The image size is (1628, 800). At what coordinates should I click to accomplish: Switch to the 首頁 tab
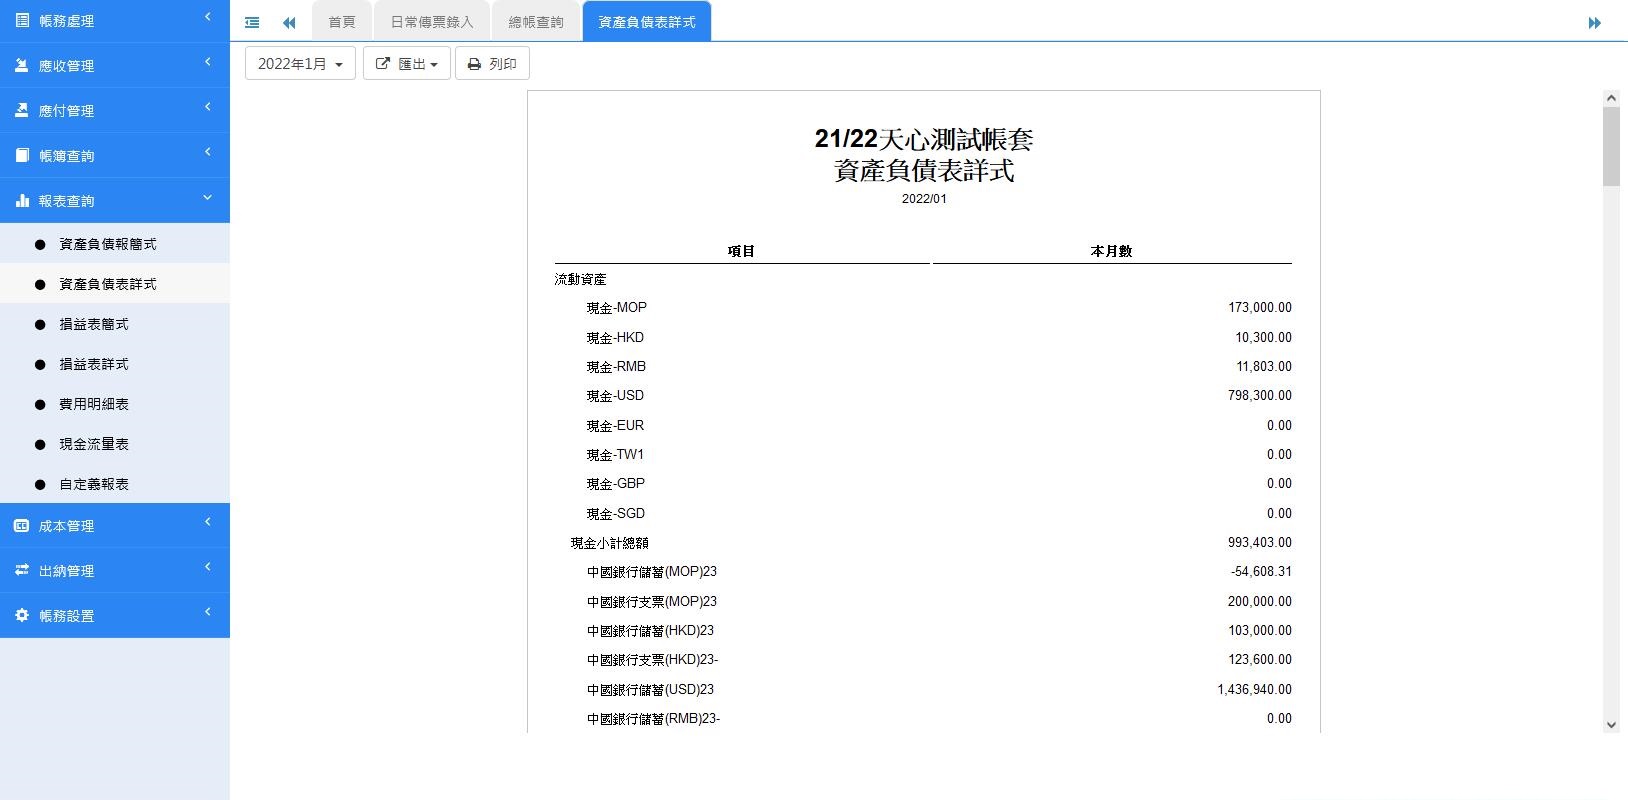pyautogui.click(x=342, y=22)
